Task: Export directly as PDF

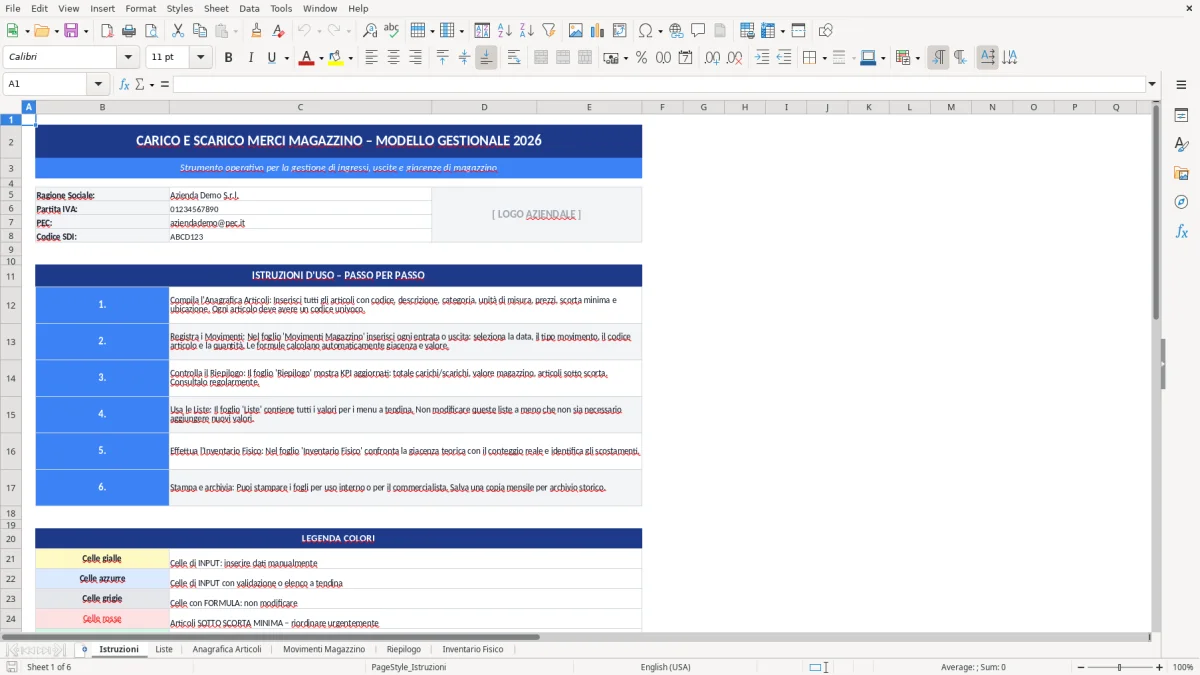Action: 107,31
